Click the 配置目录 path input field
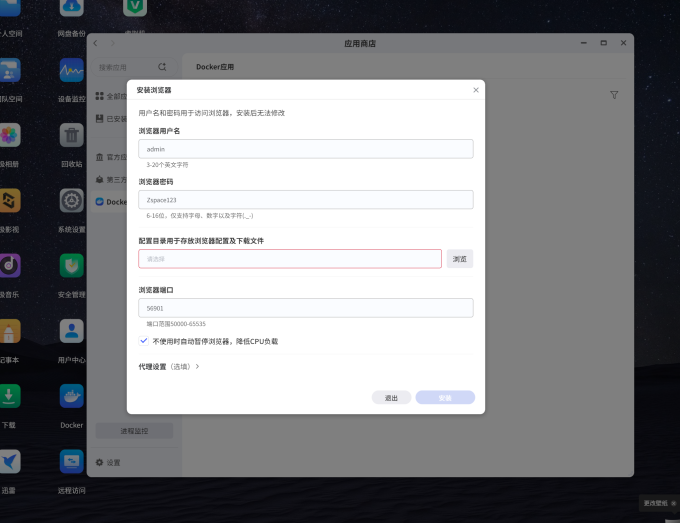Screen dimensions: 680x523 [x=290, y=259]
